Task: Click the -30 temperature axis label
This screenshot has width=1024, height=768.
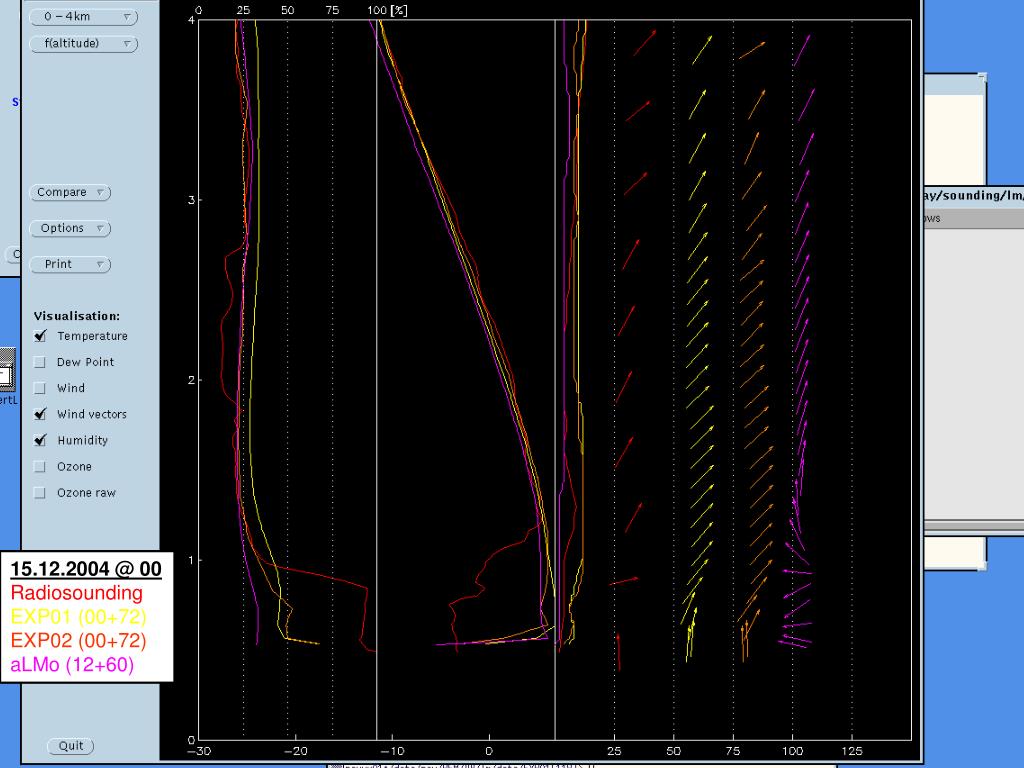Action: [199, 751]
